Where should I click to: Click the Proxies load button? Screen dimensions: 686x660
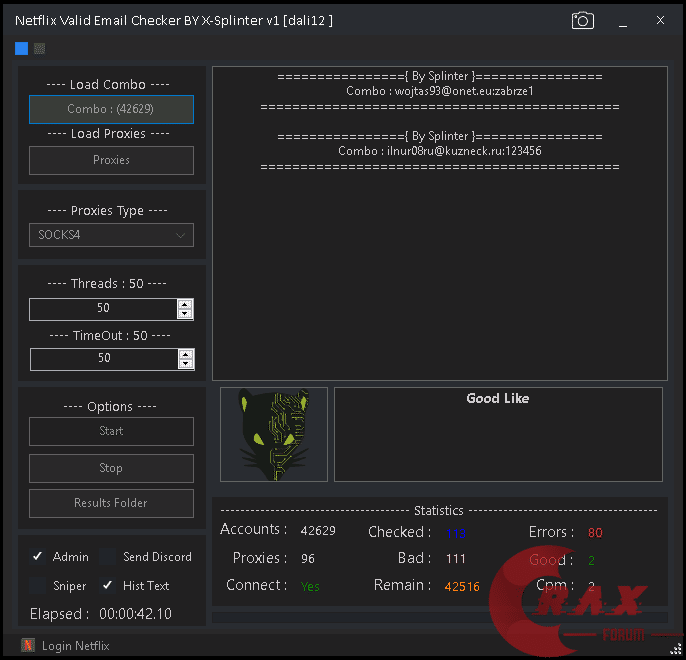[111, 160]
